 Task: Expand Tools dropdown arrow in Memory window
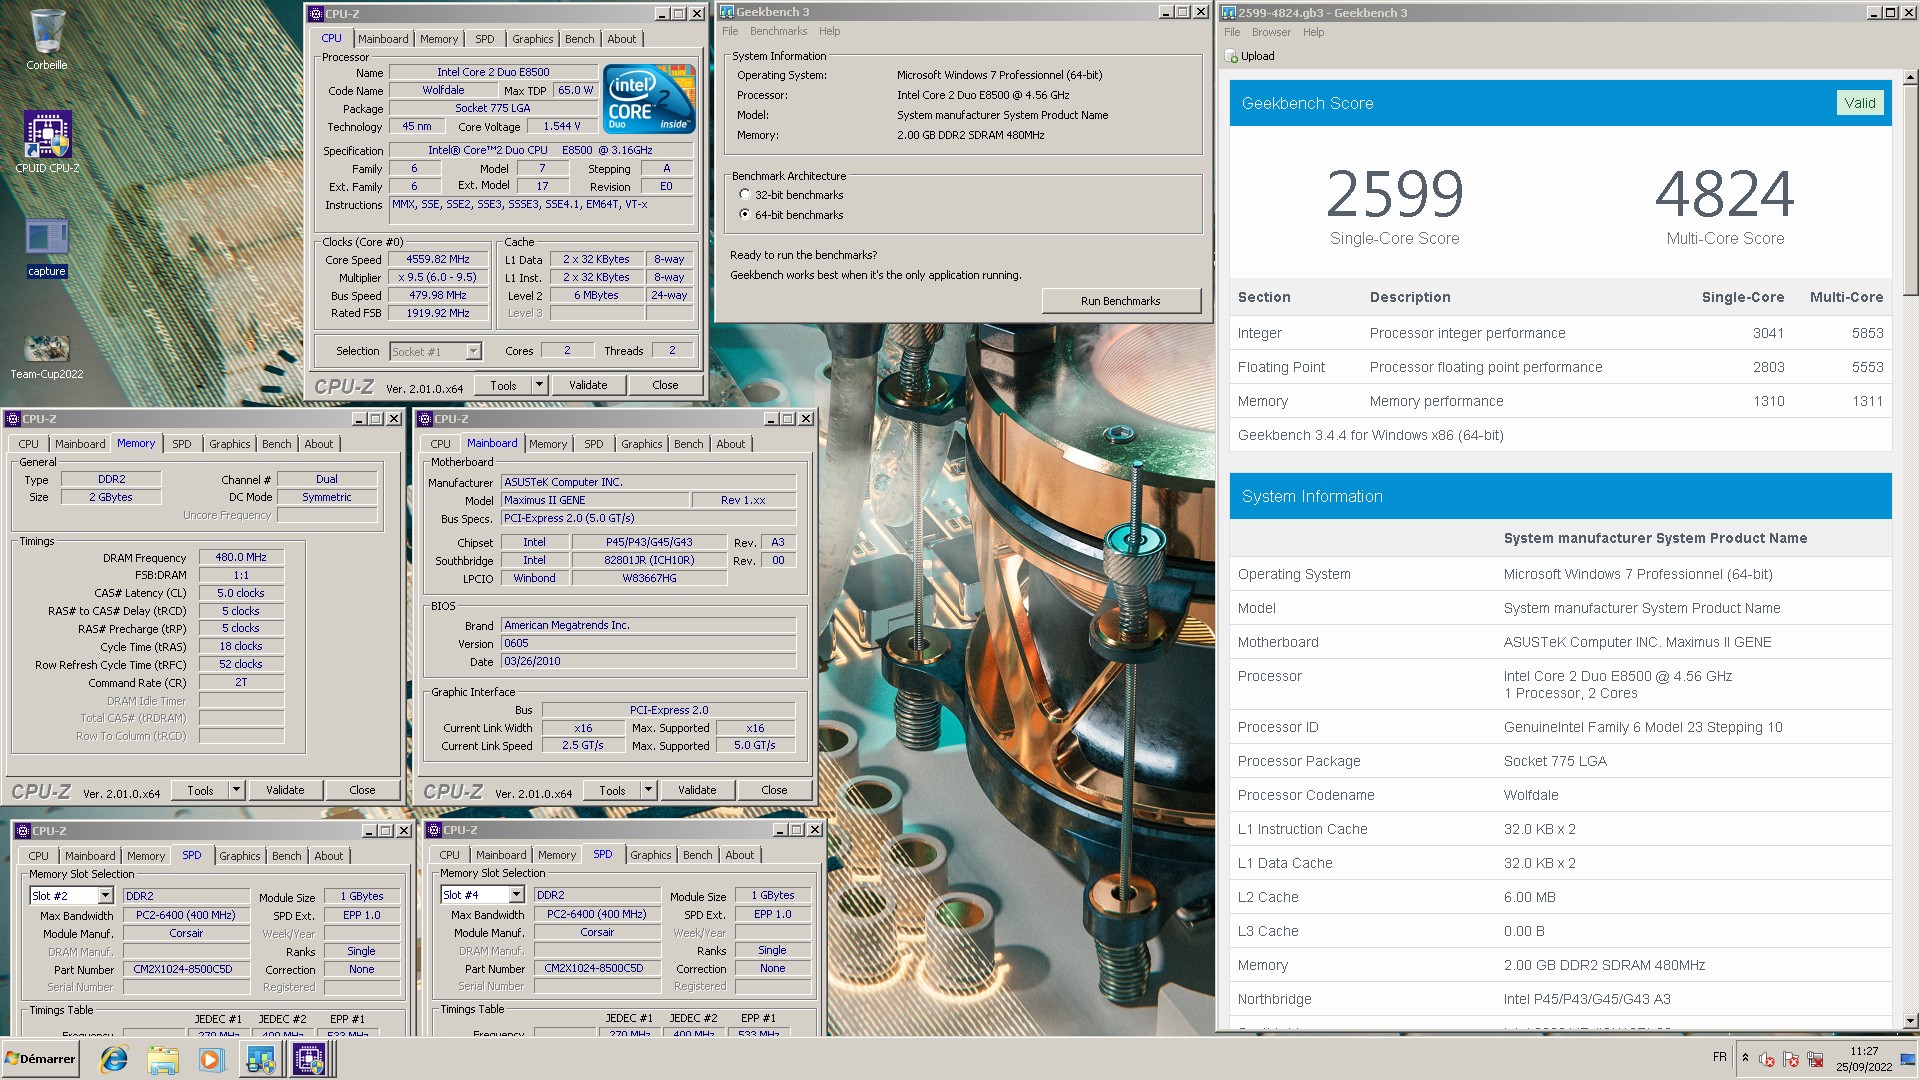(237, 789)
